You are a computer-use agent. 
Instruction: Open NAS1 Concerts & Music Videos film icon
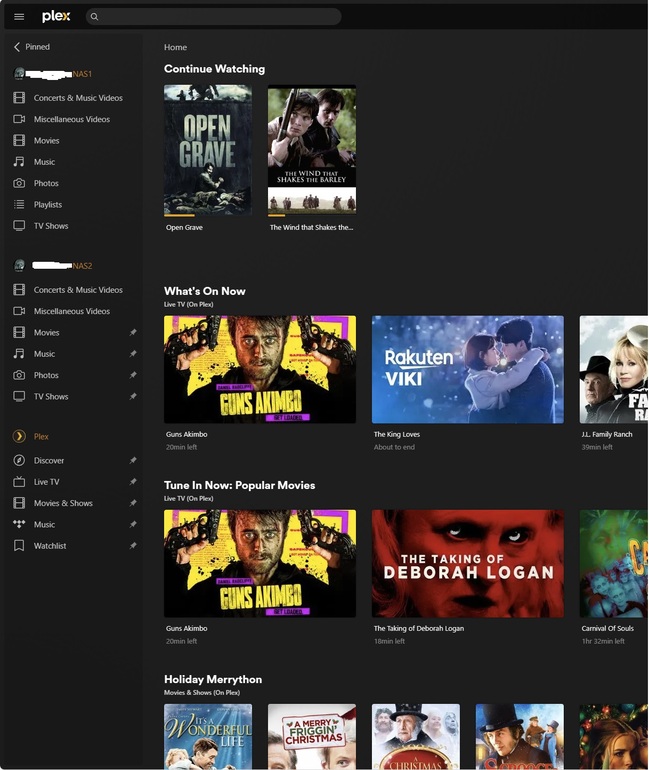tap(19, 98)
